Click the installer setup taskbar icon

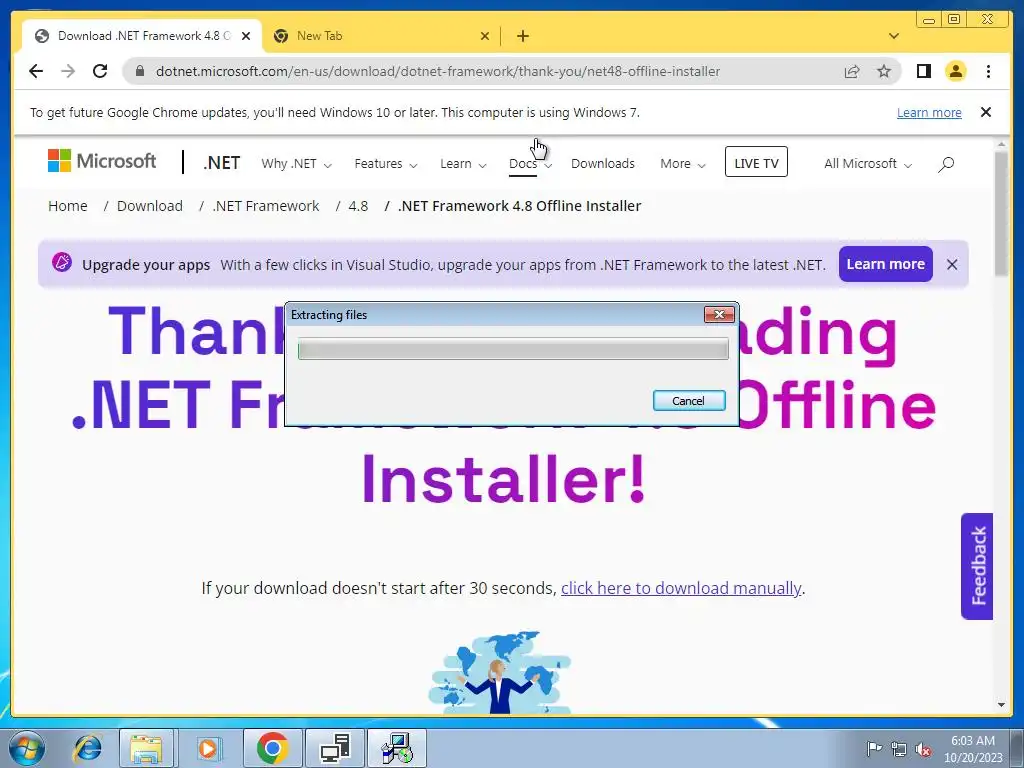[x=396, y=748]
